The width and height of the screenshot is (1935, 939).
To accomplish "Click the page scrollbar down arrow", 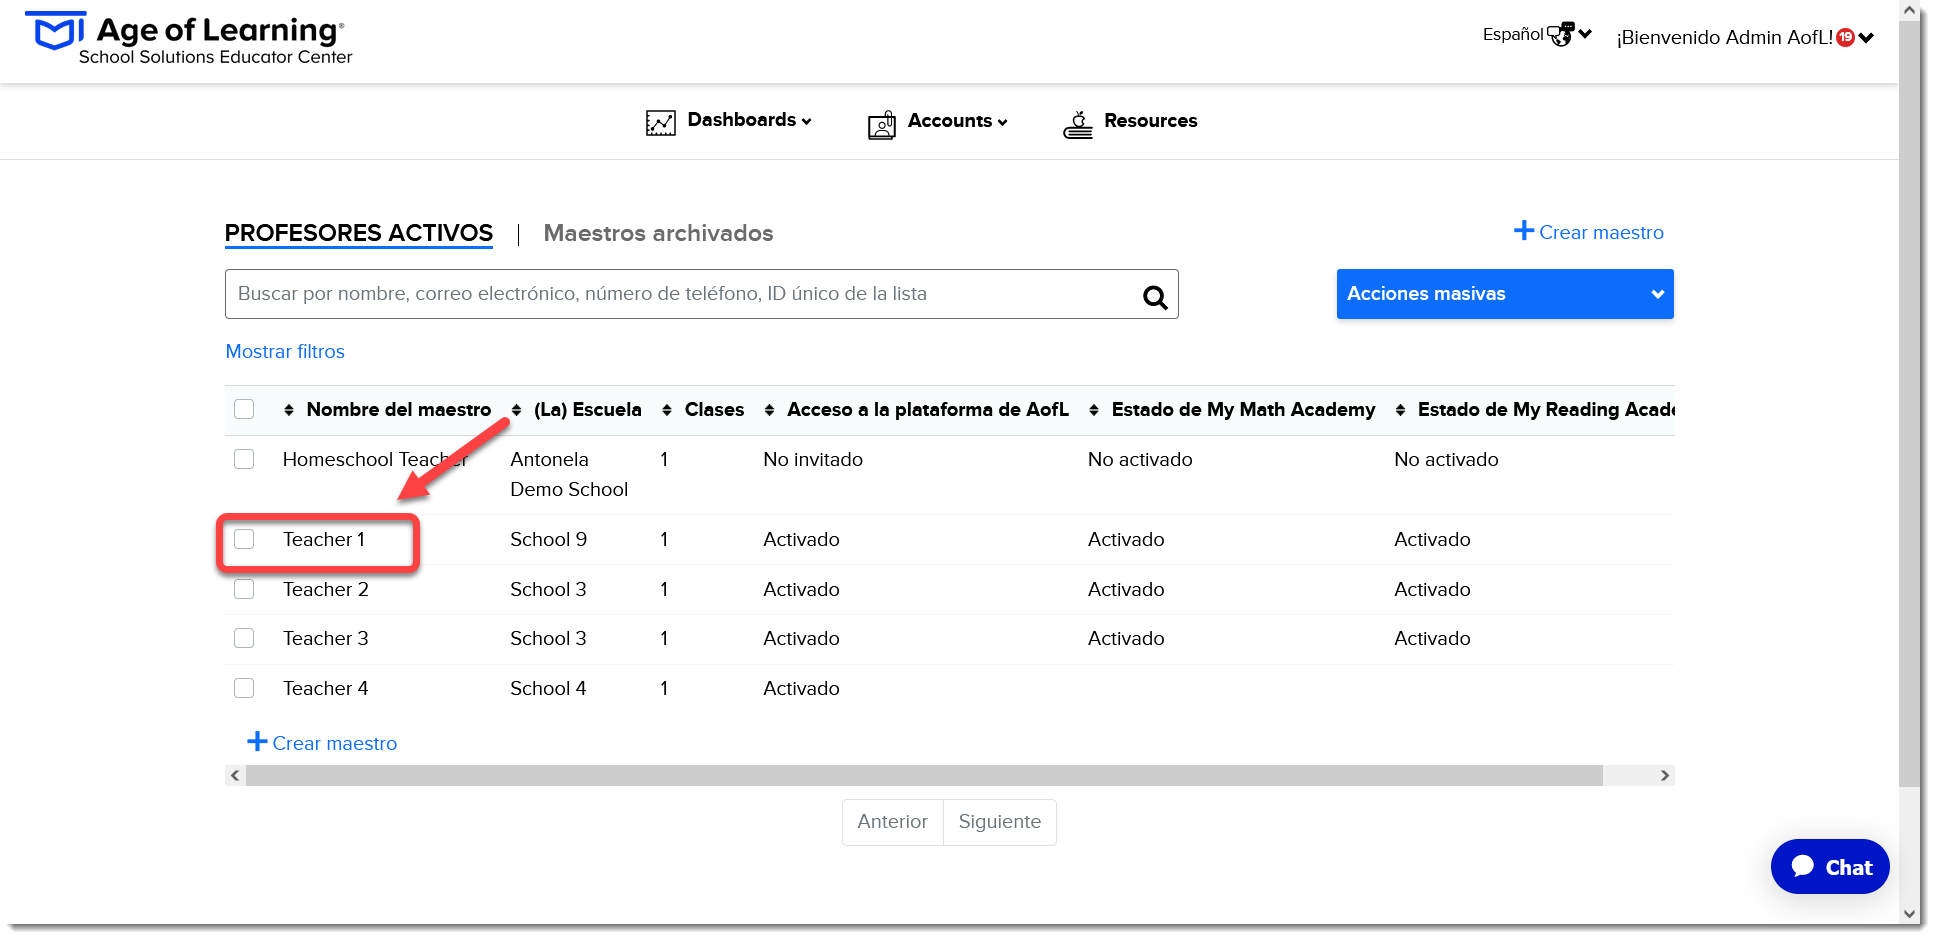I will click(x=1910, y=914).
